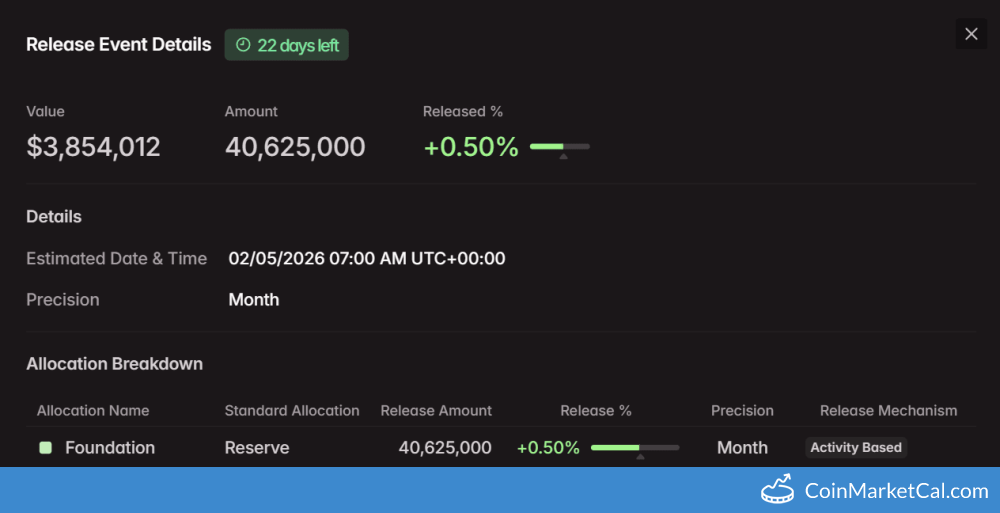Close the Release Event Details dialog
Screen dimensions: 1000x513
tap(971, 34)
